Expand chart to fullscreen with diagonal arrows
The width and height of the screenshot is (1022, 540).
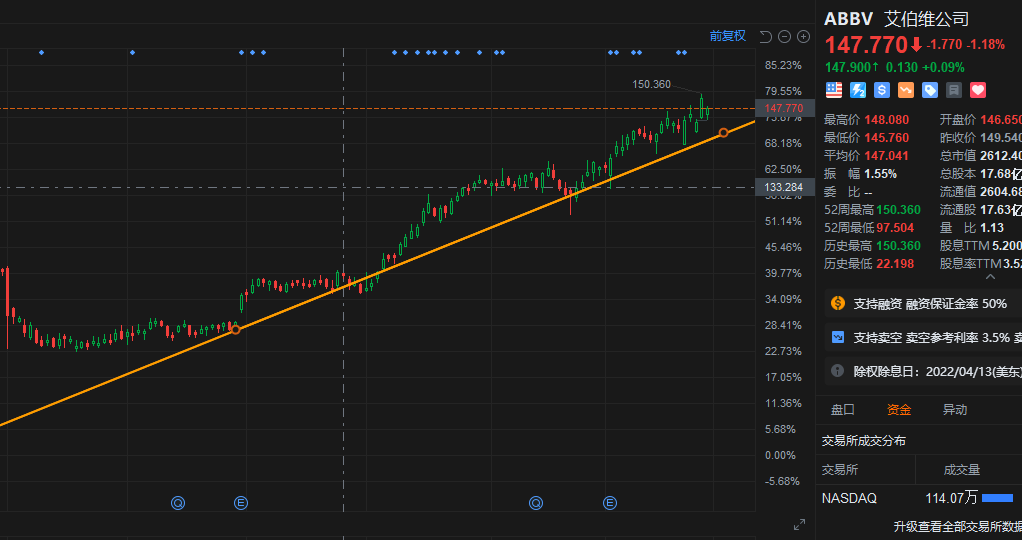click(x=799, y=524)
